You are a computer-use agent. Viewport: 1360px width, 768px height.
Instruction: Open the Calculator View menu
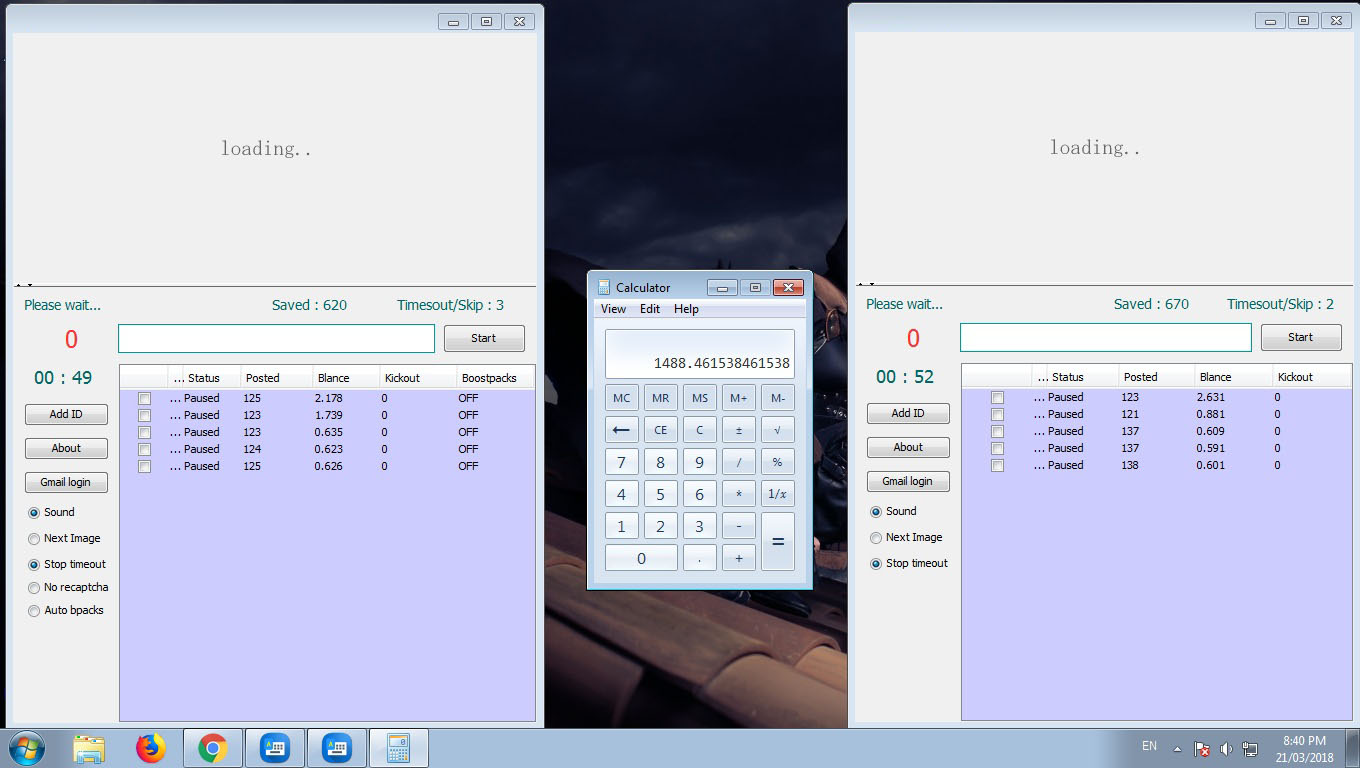[x=613, y=309]
